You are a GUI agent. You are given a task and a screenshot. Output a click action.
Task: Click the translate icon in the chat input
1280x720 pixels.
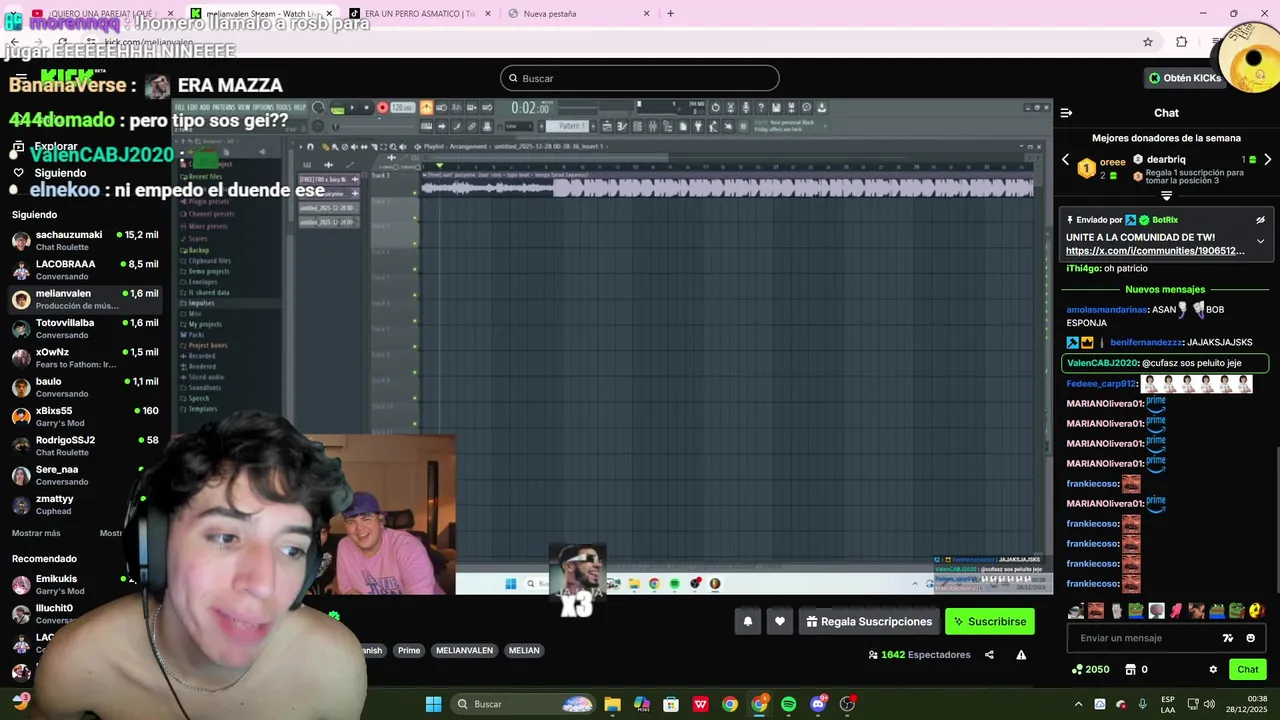point(1228,638)
